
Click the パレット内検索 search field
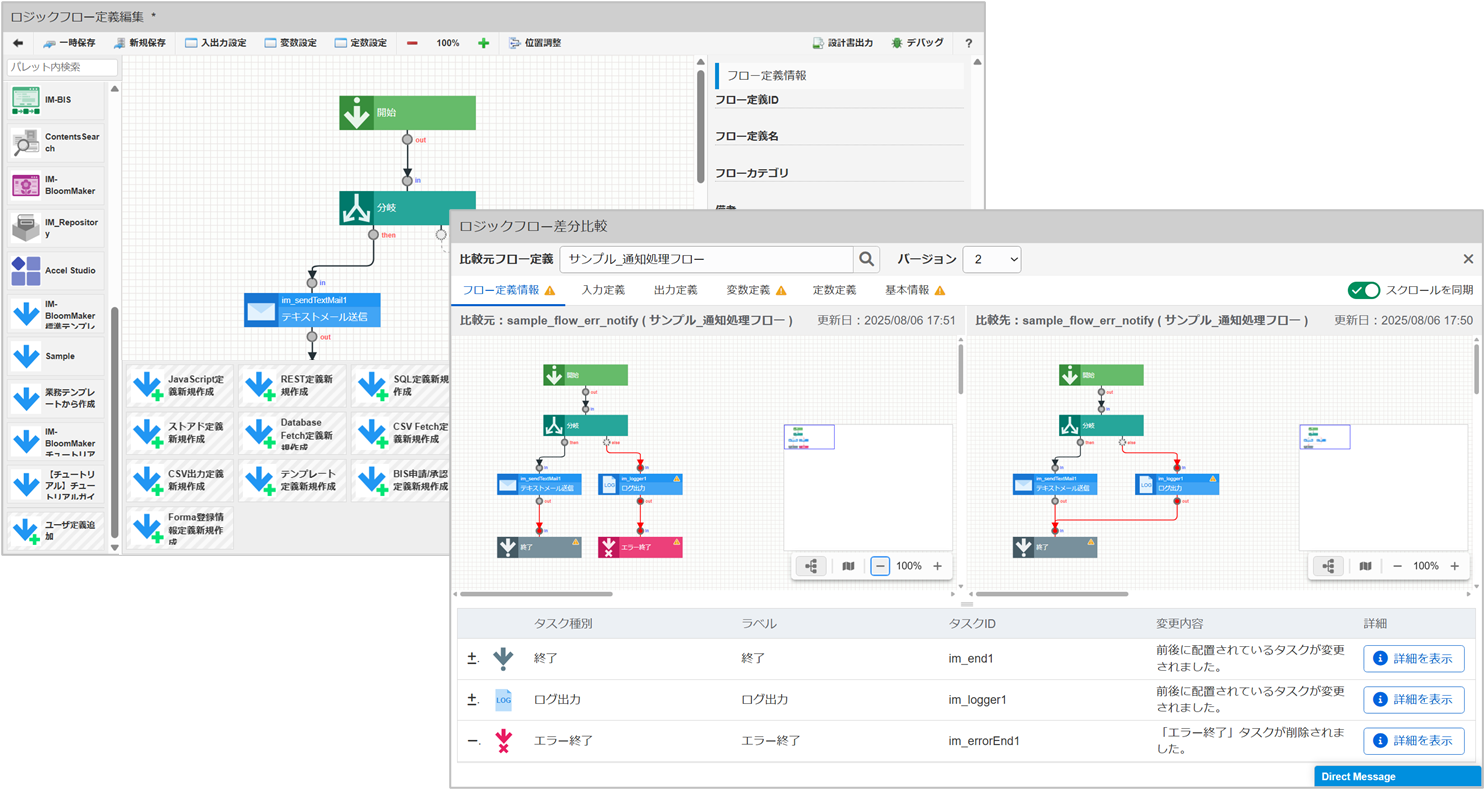[62, 67]
